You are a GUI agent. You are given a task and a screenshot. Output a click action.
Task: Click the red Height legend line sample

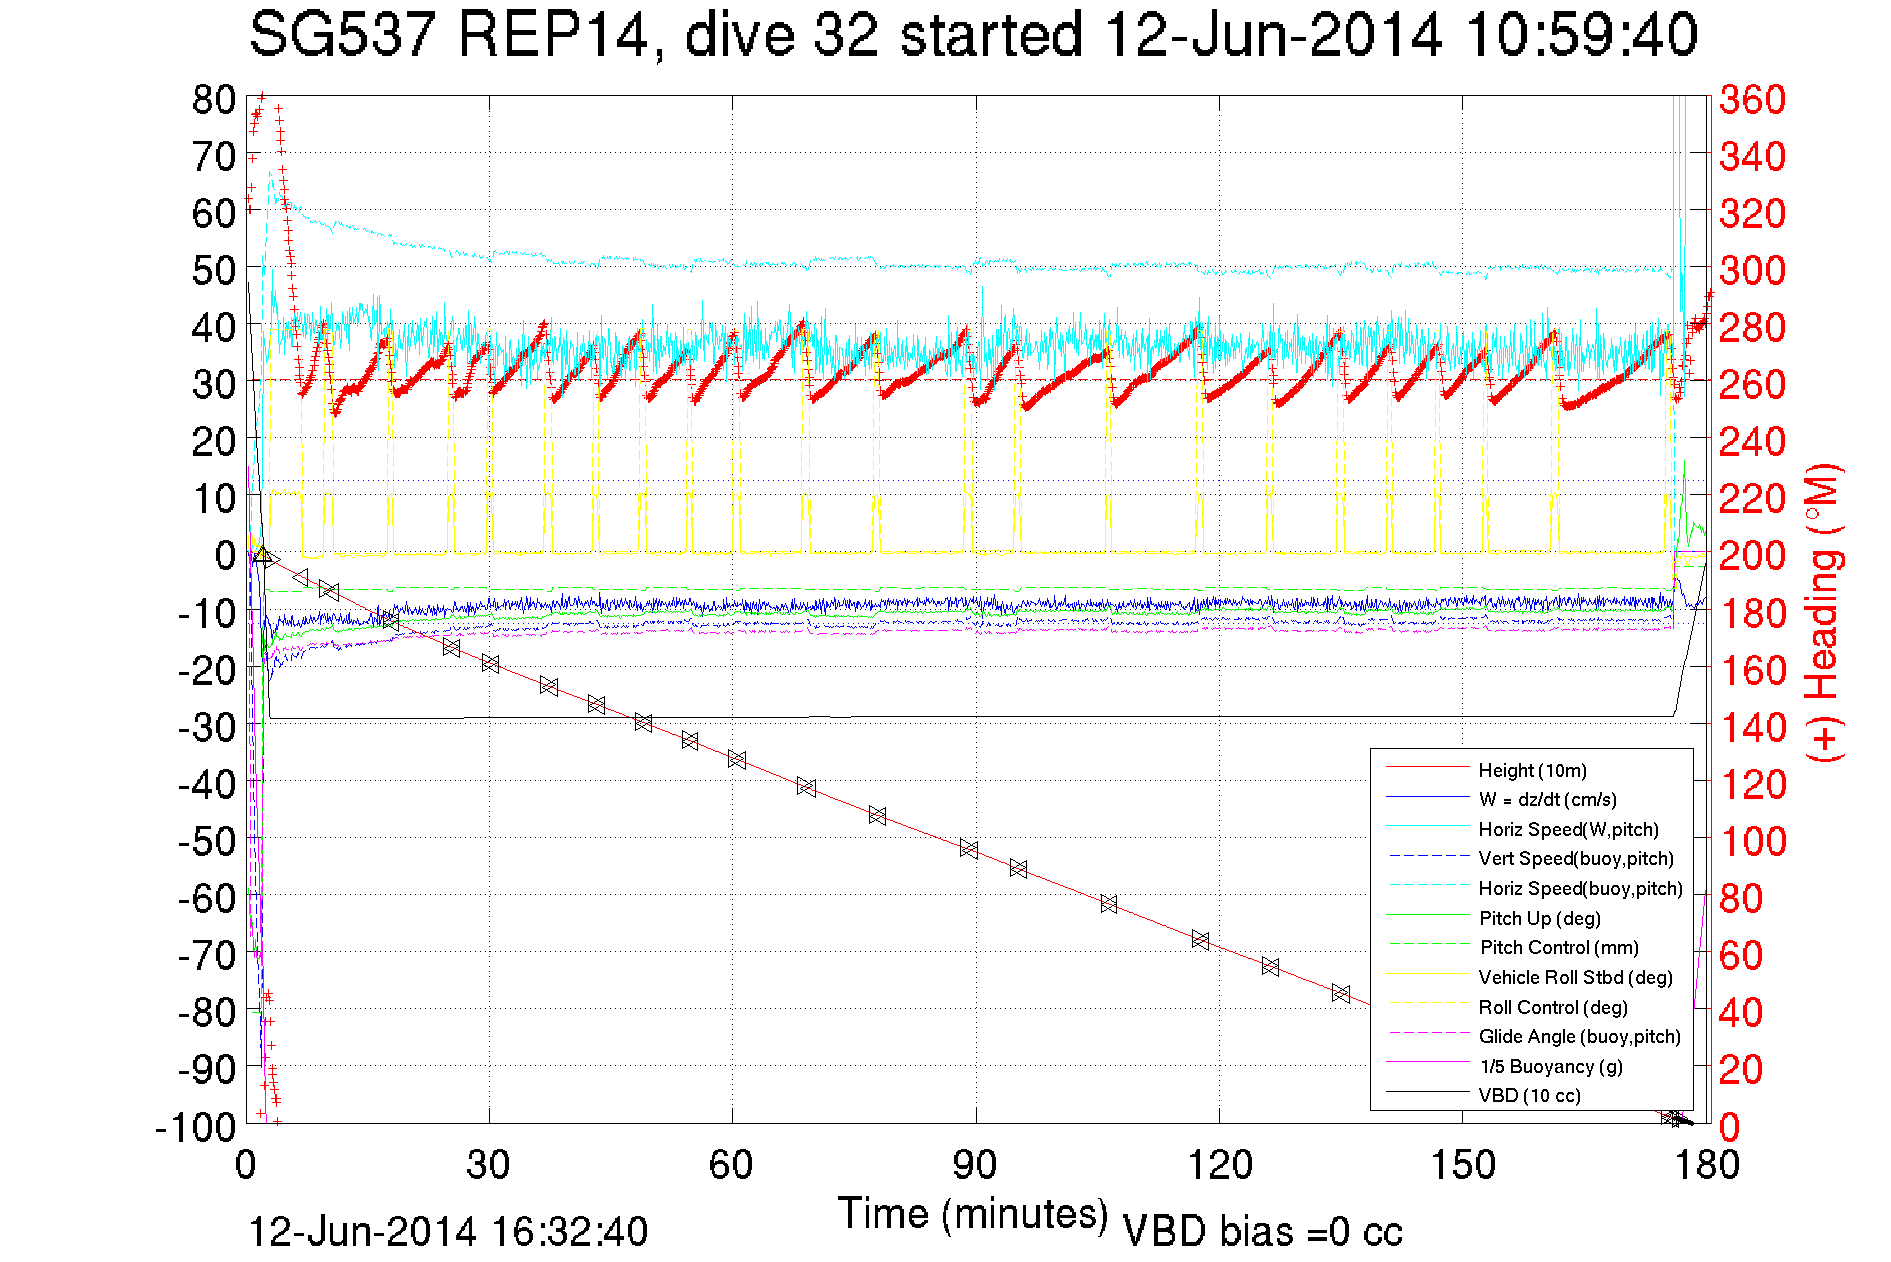[1427, 767]
